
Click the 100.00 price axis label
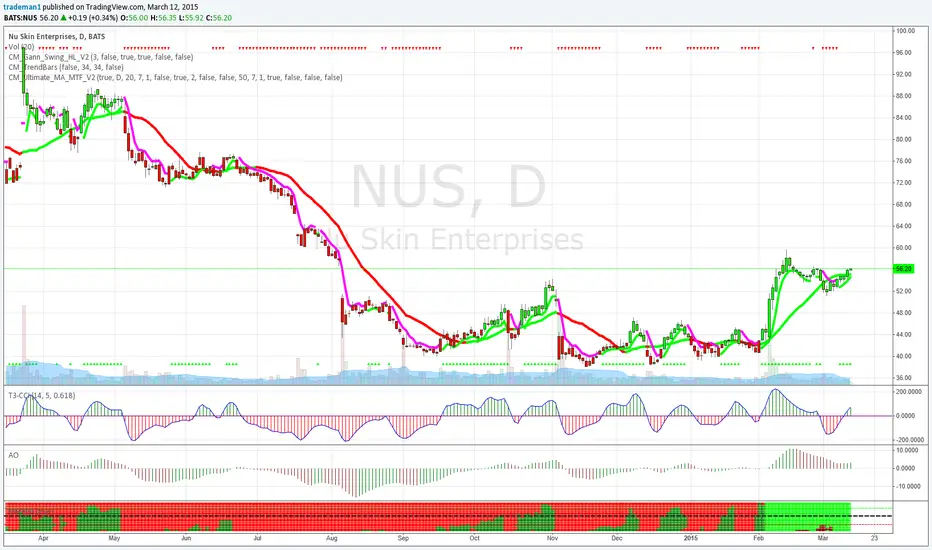point(905,31)
